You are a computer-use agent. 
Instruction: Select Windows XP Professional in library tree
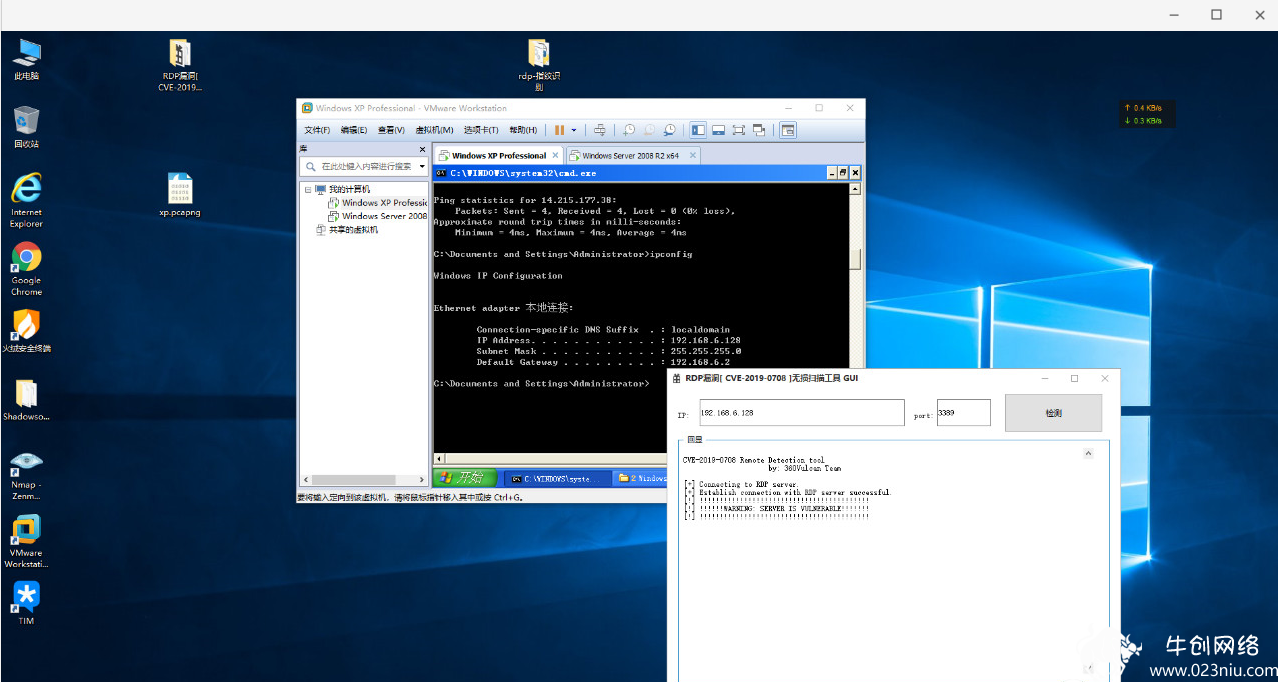coord(378,203)
